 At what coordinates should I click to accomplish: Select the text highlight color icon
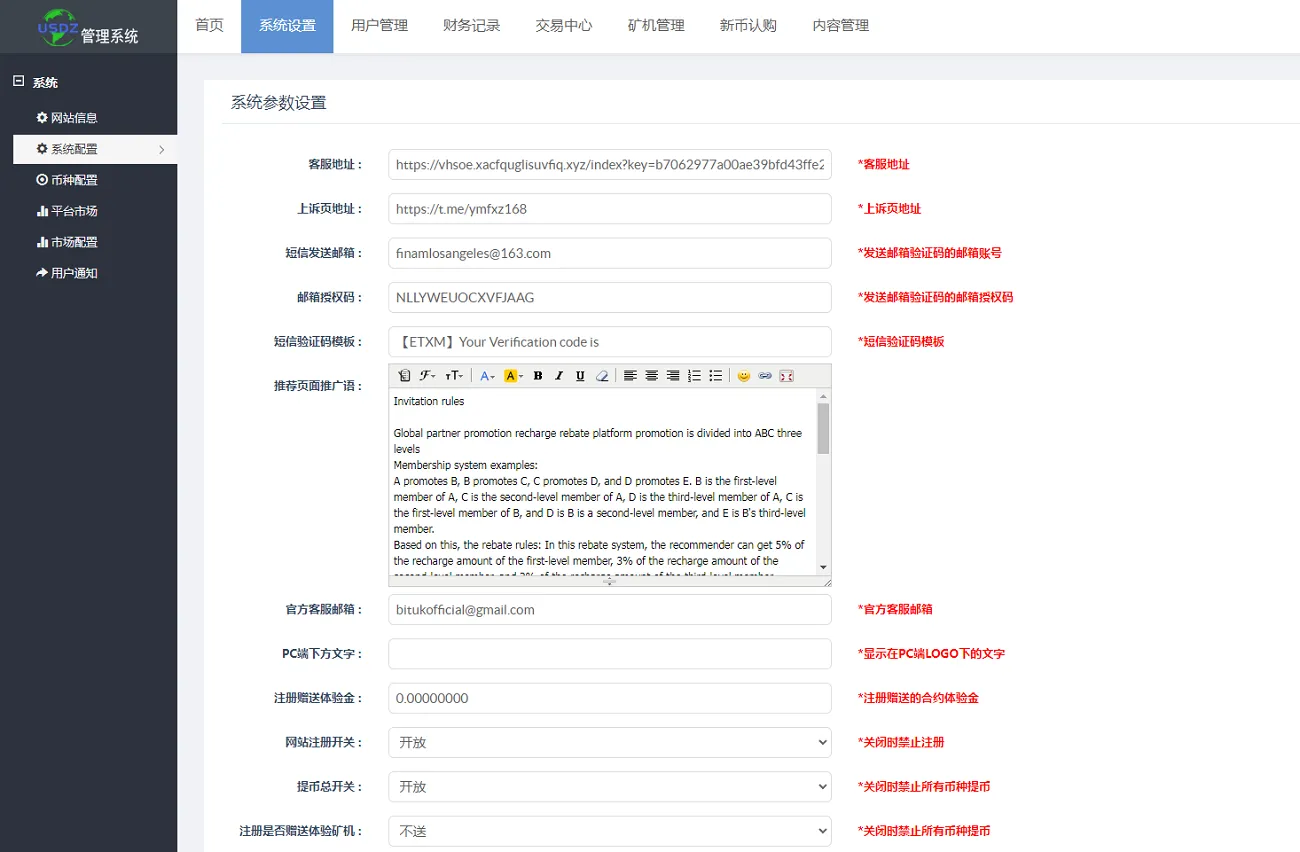(x=510, y=375)
